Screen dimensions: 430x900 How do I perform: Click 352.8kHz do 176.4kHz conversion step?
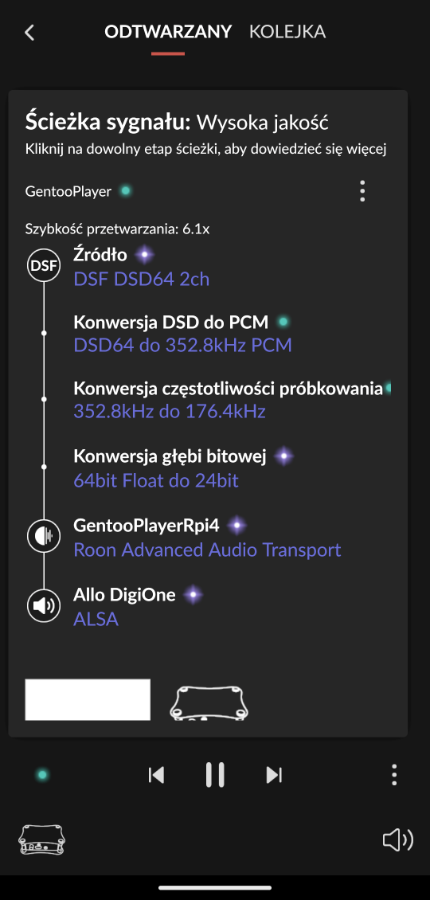click(169, 411)
